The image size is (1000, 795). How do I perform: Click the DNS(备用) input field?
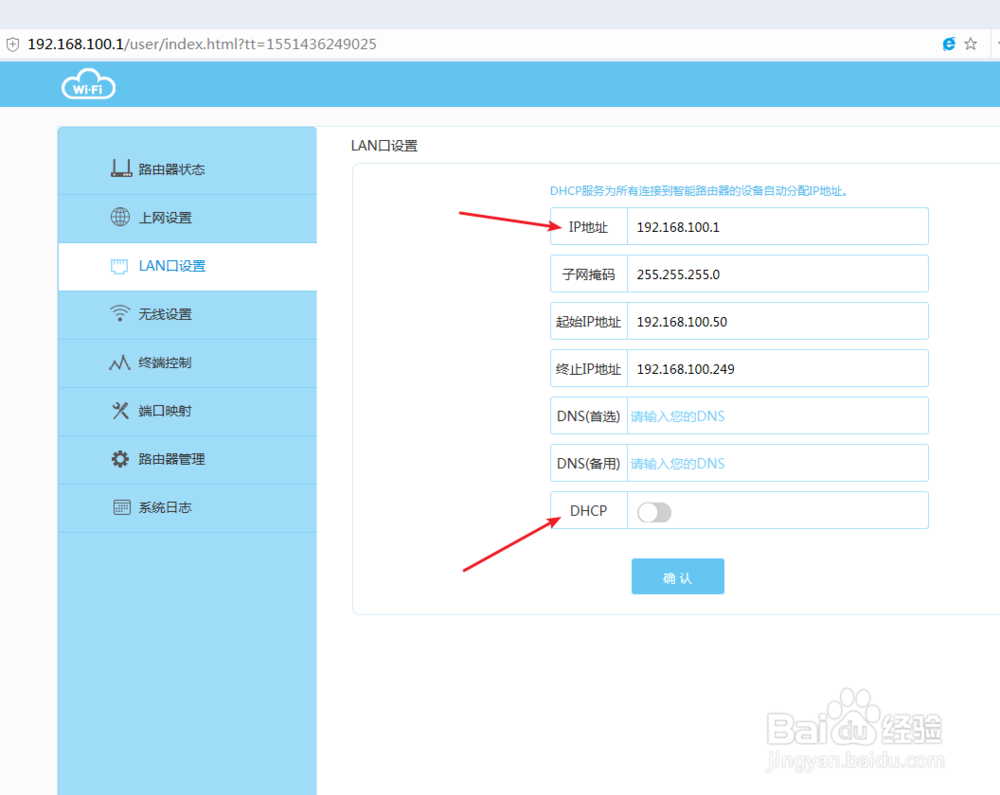coord(777,463)
